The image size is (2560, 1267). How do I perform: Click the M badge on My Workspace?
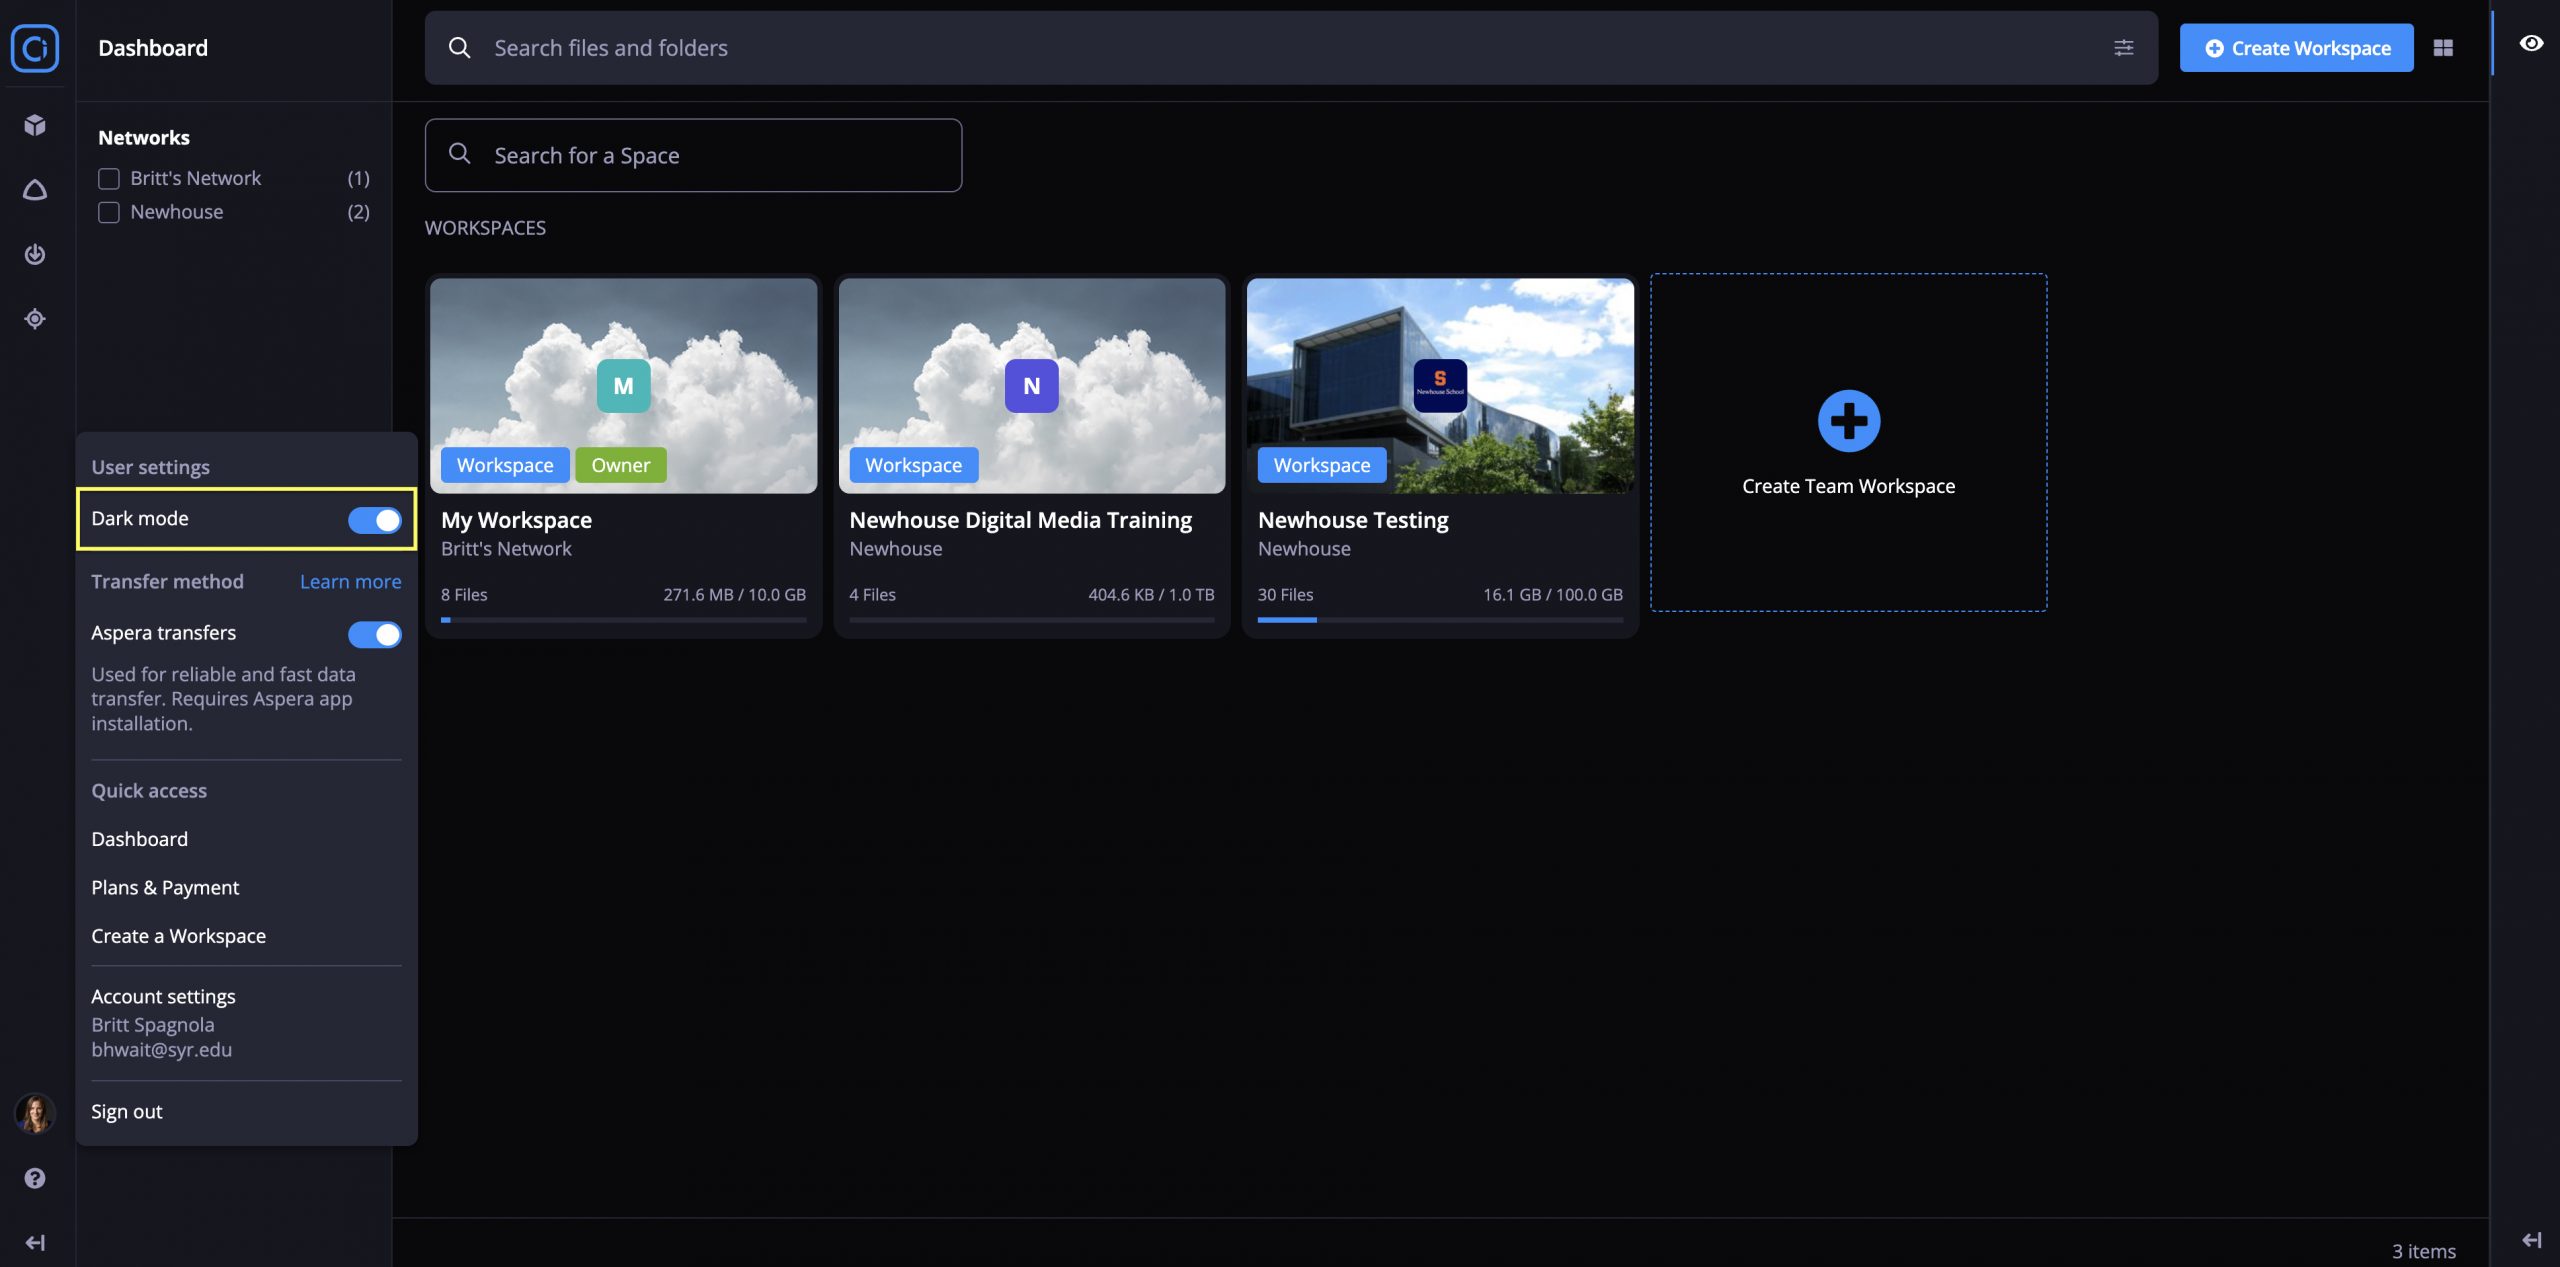(623, 386)
